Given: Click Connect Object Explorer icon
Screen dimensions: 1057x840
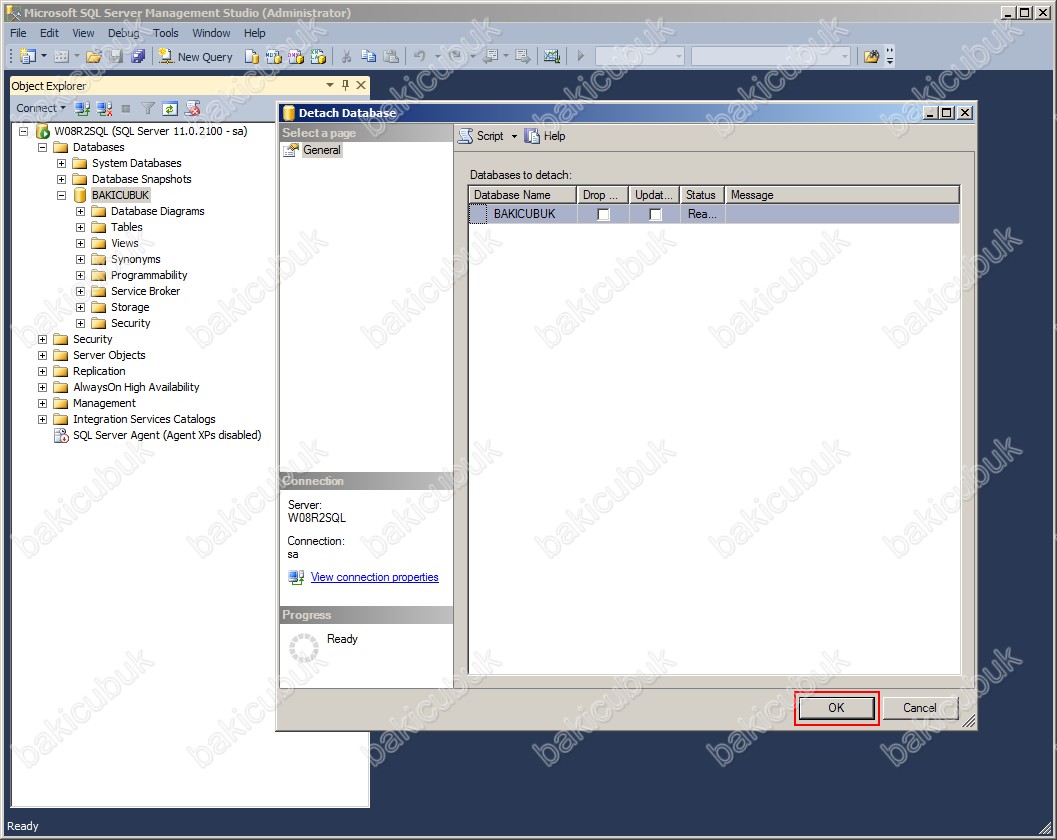Looking at the screenshot, I should [82, 108].
